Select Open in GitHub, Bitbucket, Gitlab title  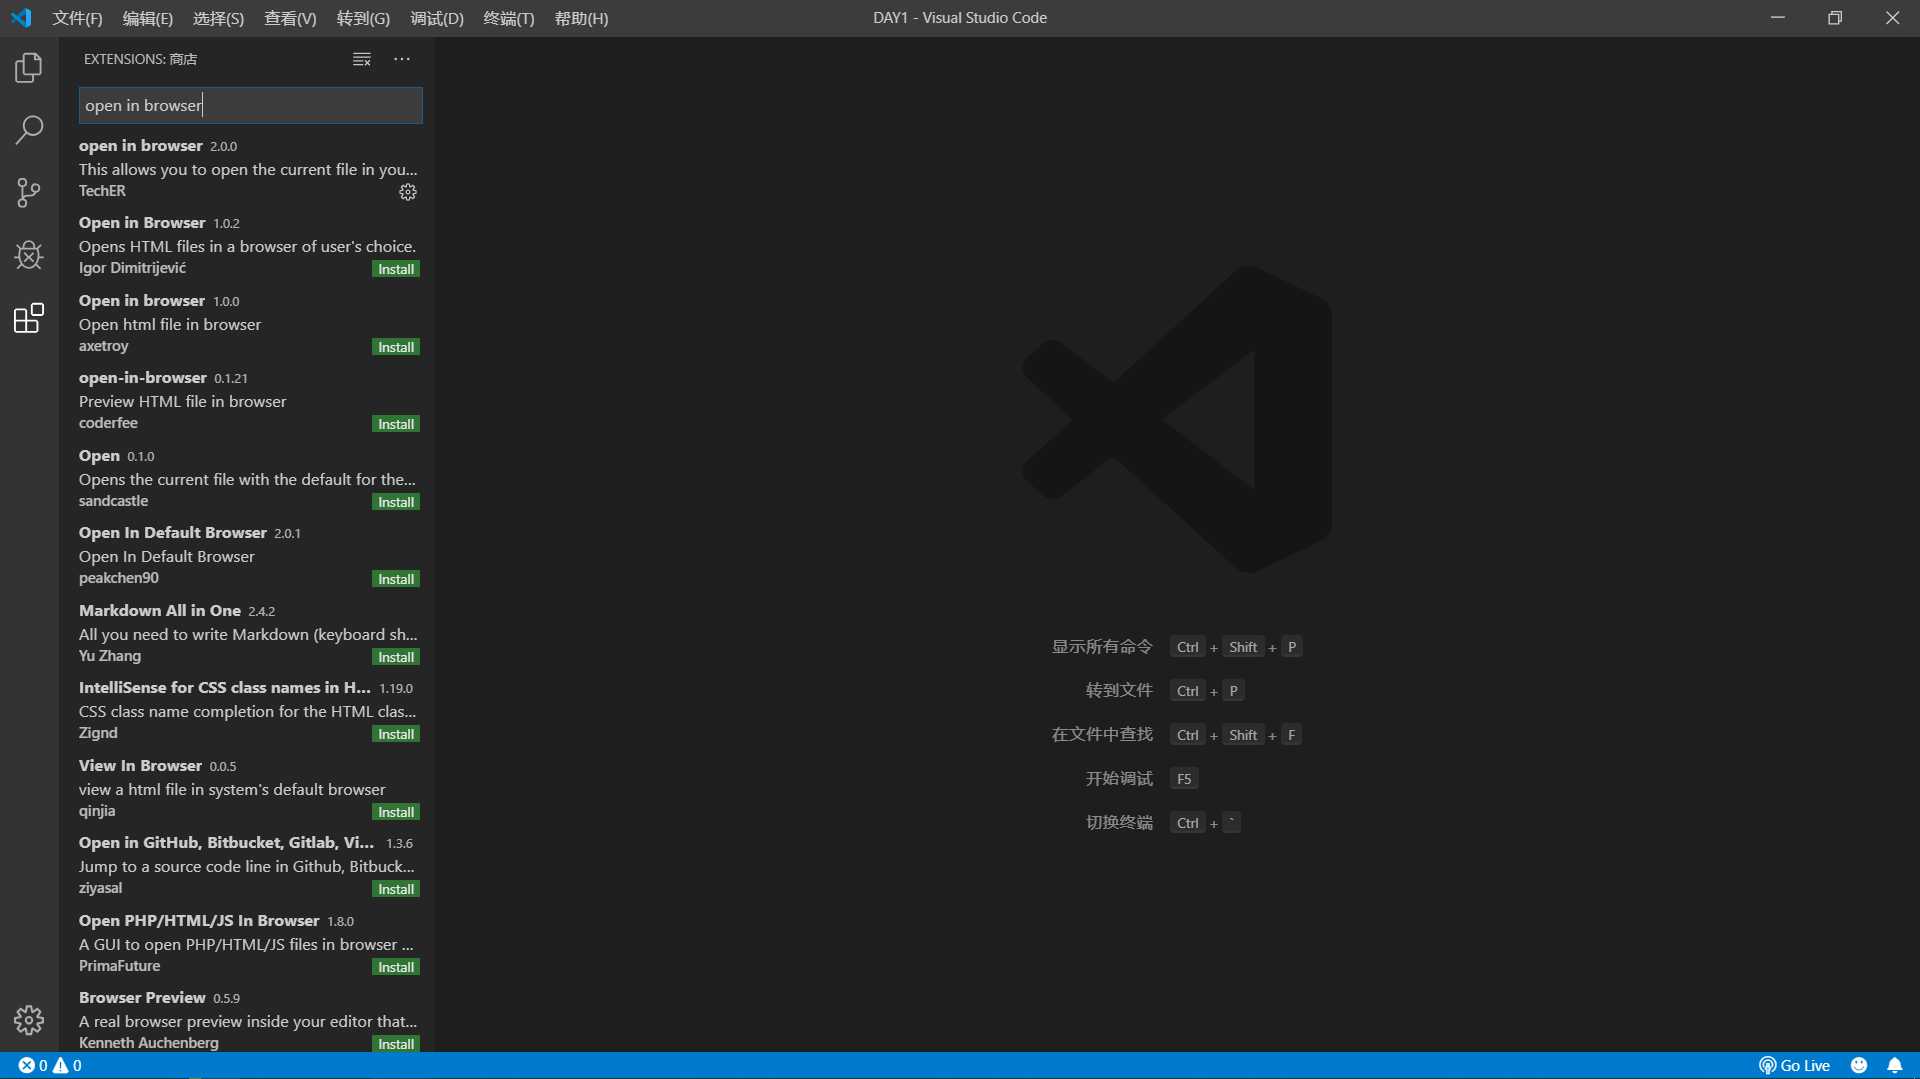[227, 843]
